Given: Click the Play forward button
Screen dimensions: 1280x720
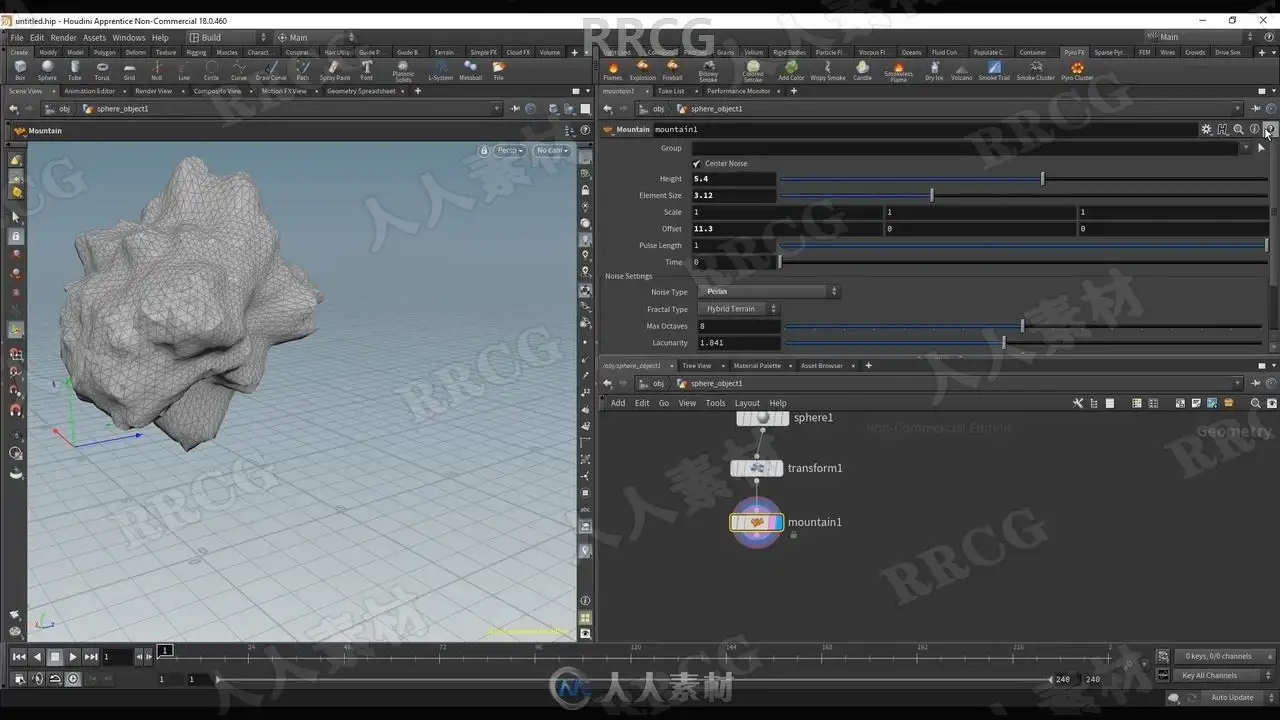Looking at the screenshot, I should (73, 657).
